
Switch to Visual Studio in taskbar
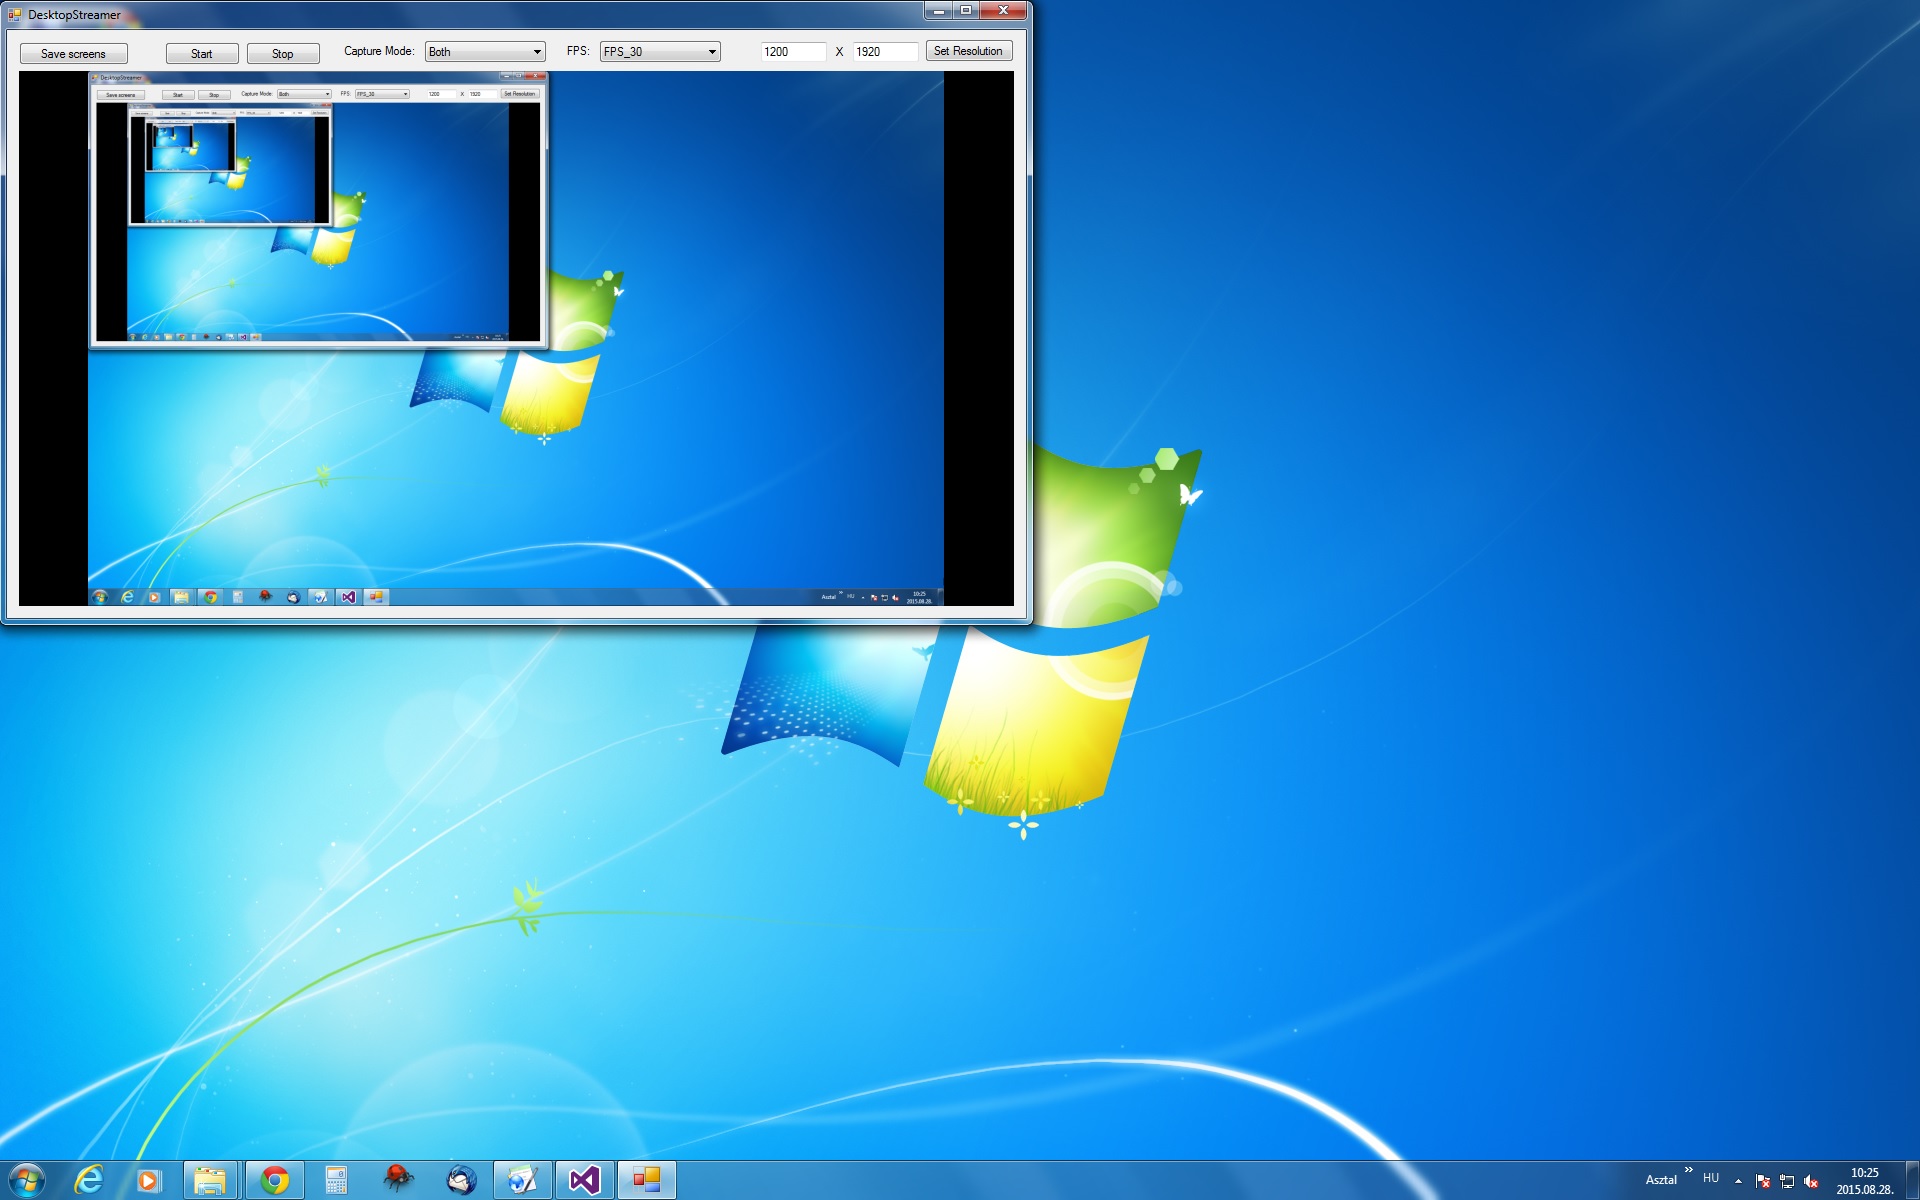click(x=584, y=1180)
